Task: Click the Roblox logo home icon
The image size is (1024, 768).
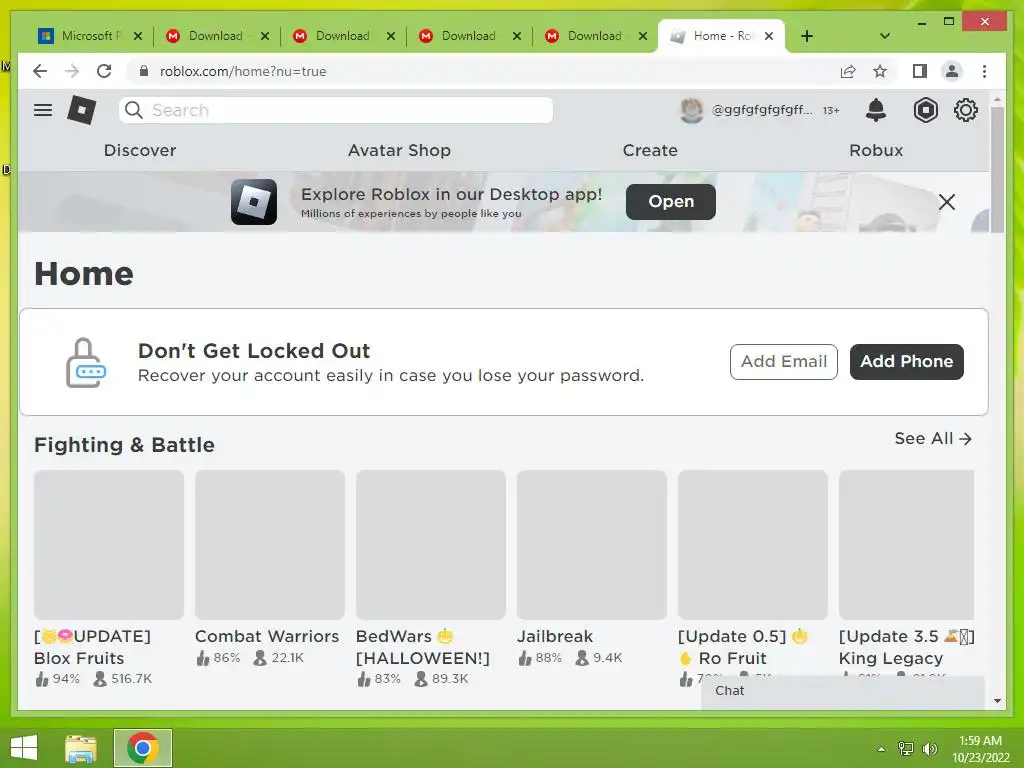Action: tap(82, 110)
